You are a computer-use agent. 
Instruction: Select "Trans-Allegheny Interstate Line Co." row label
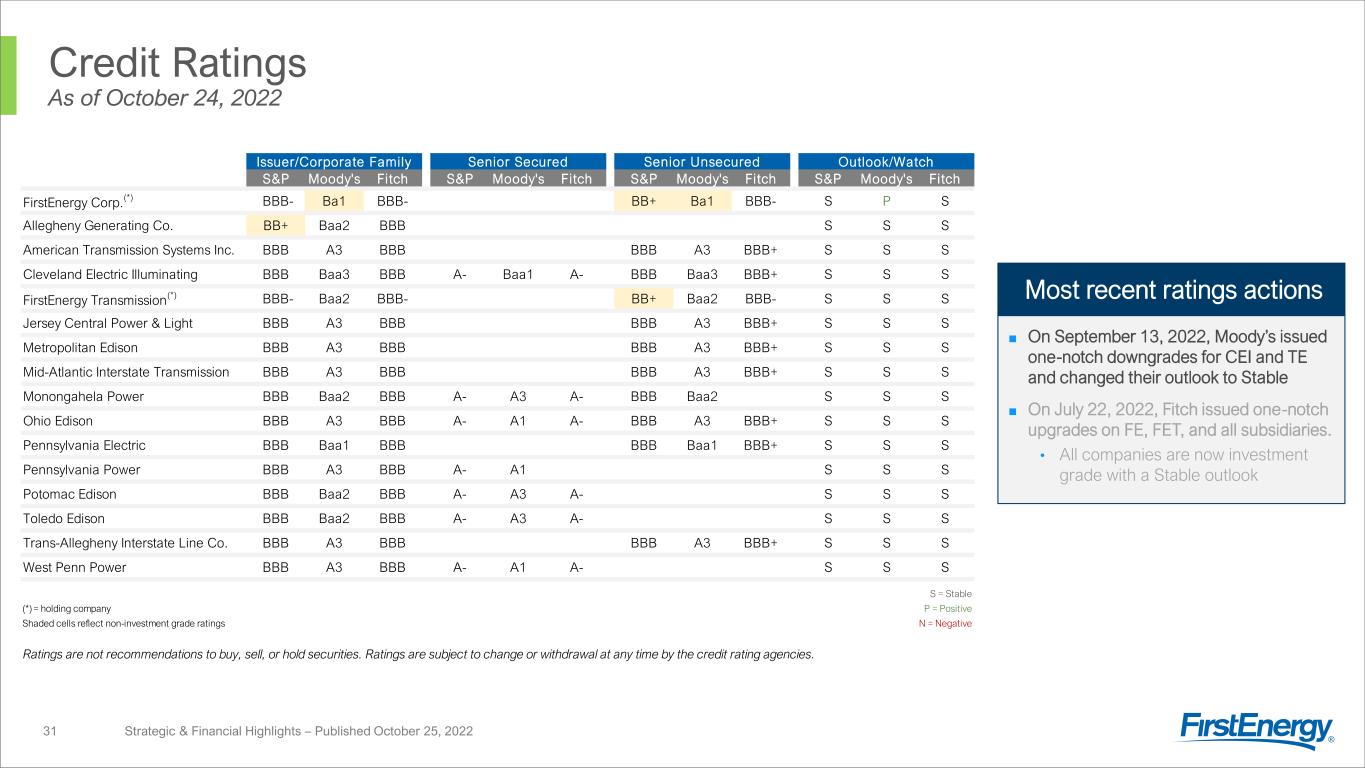click(125, 543)
